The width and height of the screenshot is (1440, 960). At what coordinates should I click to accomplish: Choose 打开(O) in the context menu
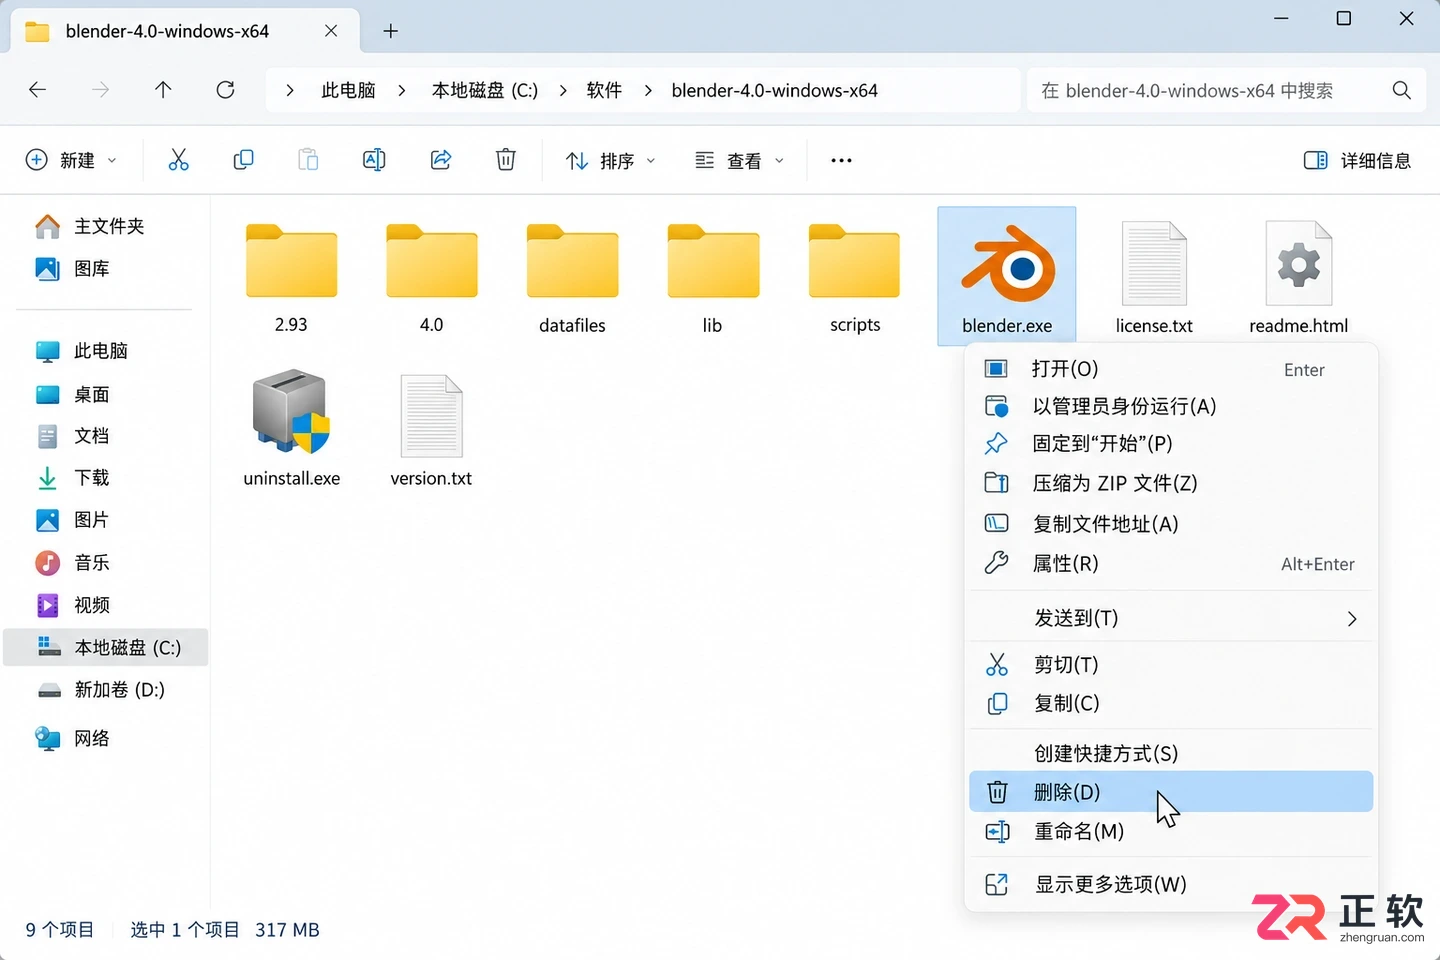coord(1171,369)
